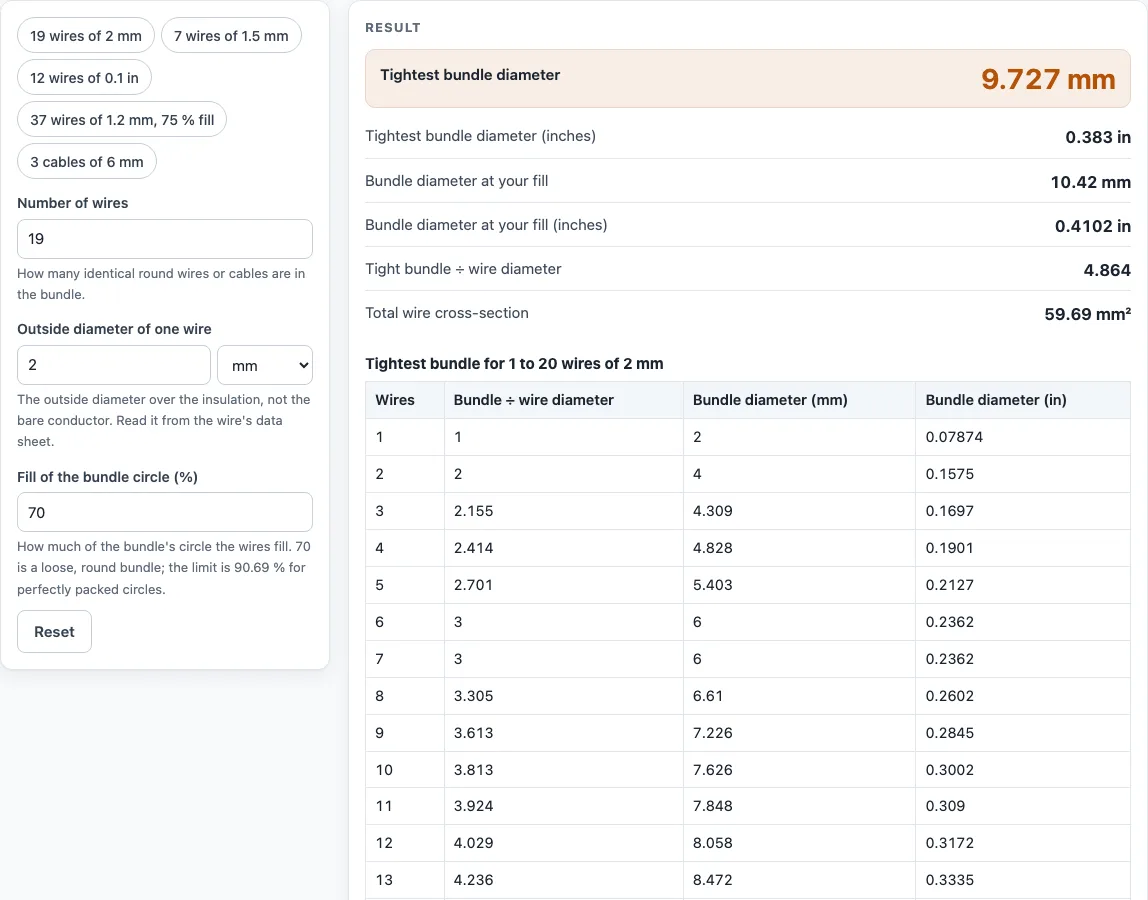Click the 'Bundle diameter (mm)' column header

[x=800, y=400]
